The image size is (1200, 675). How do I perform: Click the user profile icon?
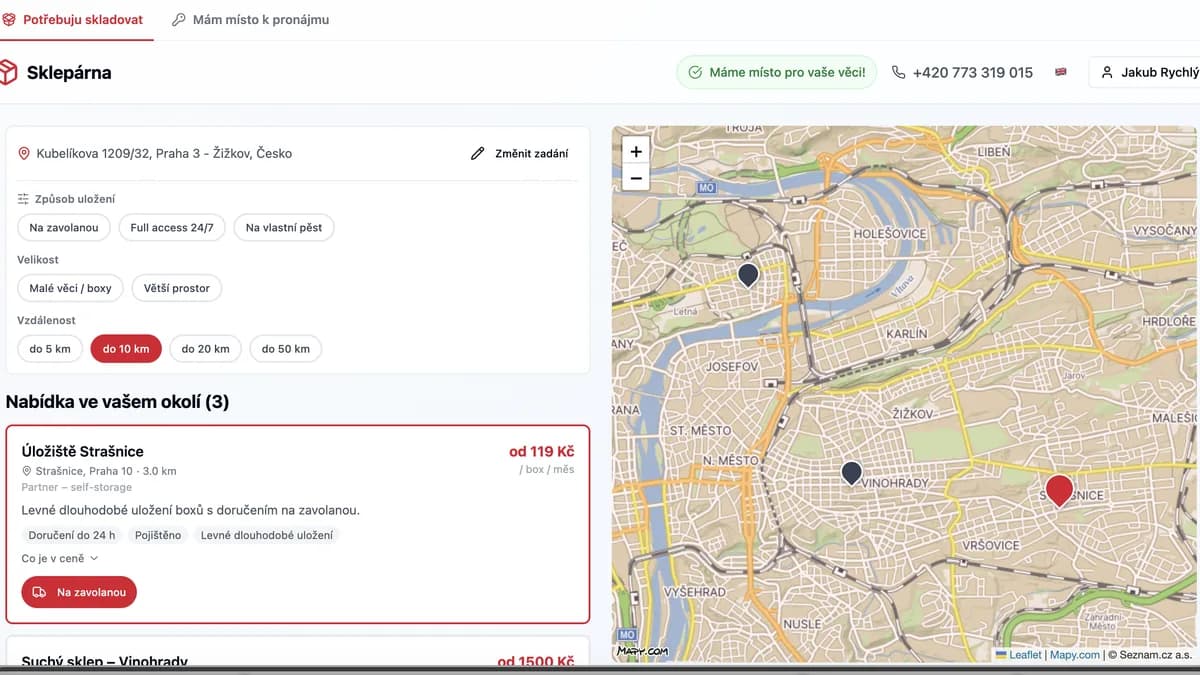pyautogui.click(x=1107, y=72)
